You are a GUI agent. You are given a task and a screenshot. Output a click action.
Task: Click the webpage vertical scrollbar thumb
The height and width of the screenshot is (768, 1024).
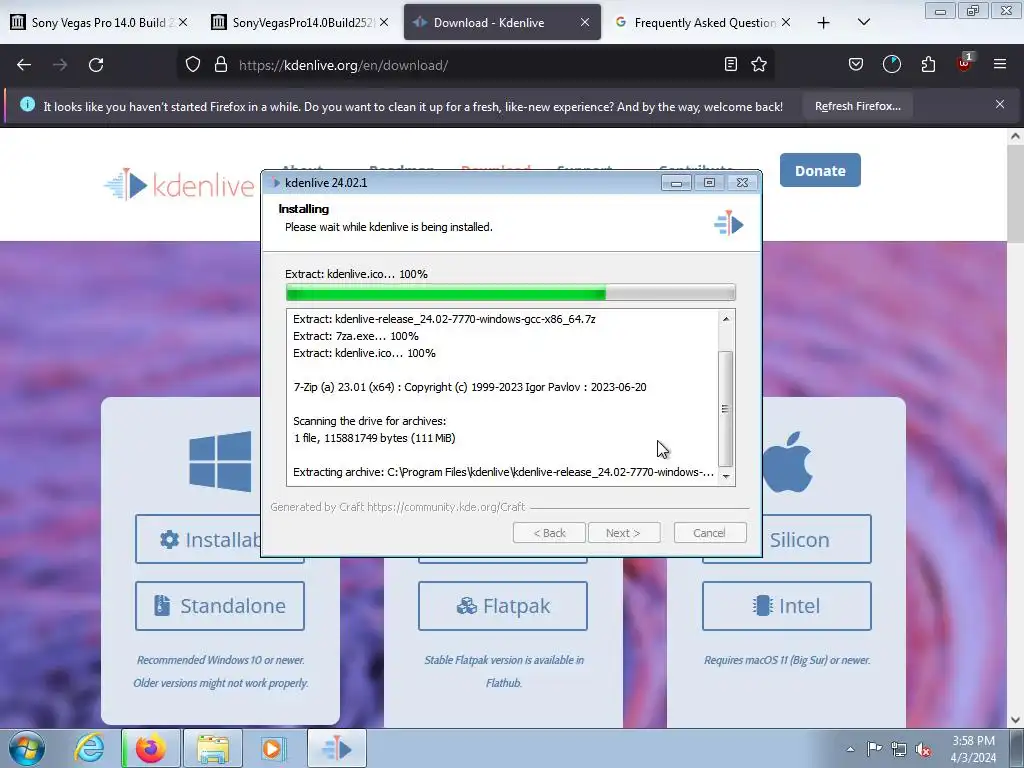point(1015,195)
